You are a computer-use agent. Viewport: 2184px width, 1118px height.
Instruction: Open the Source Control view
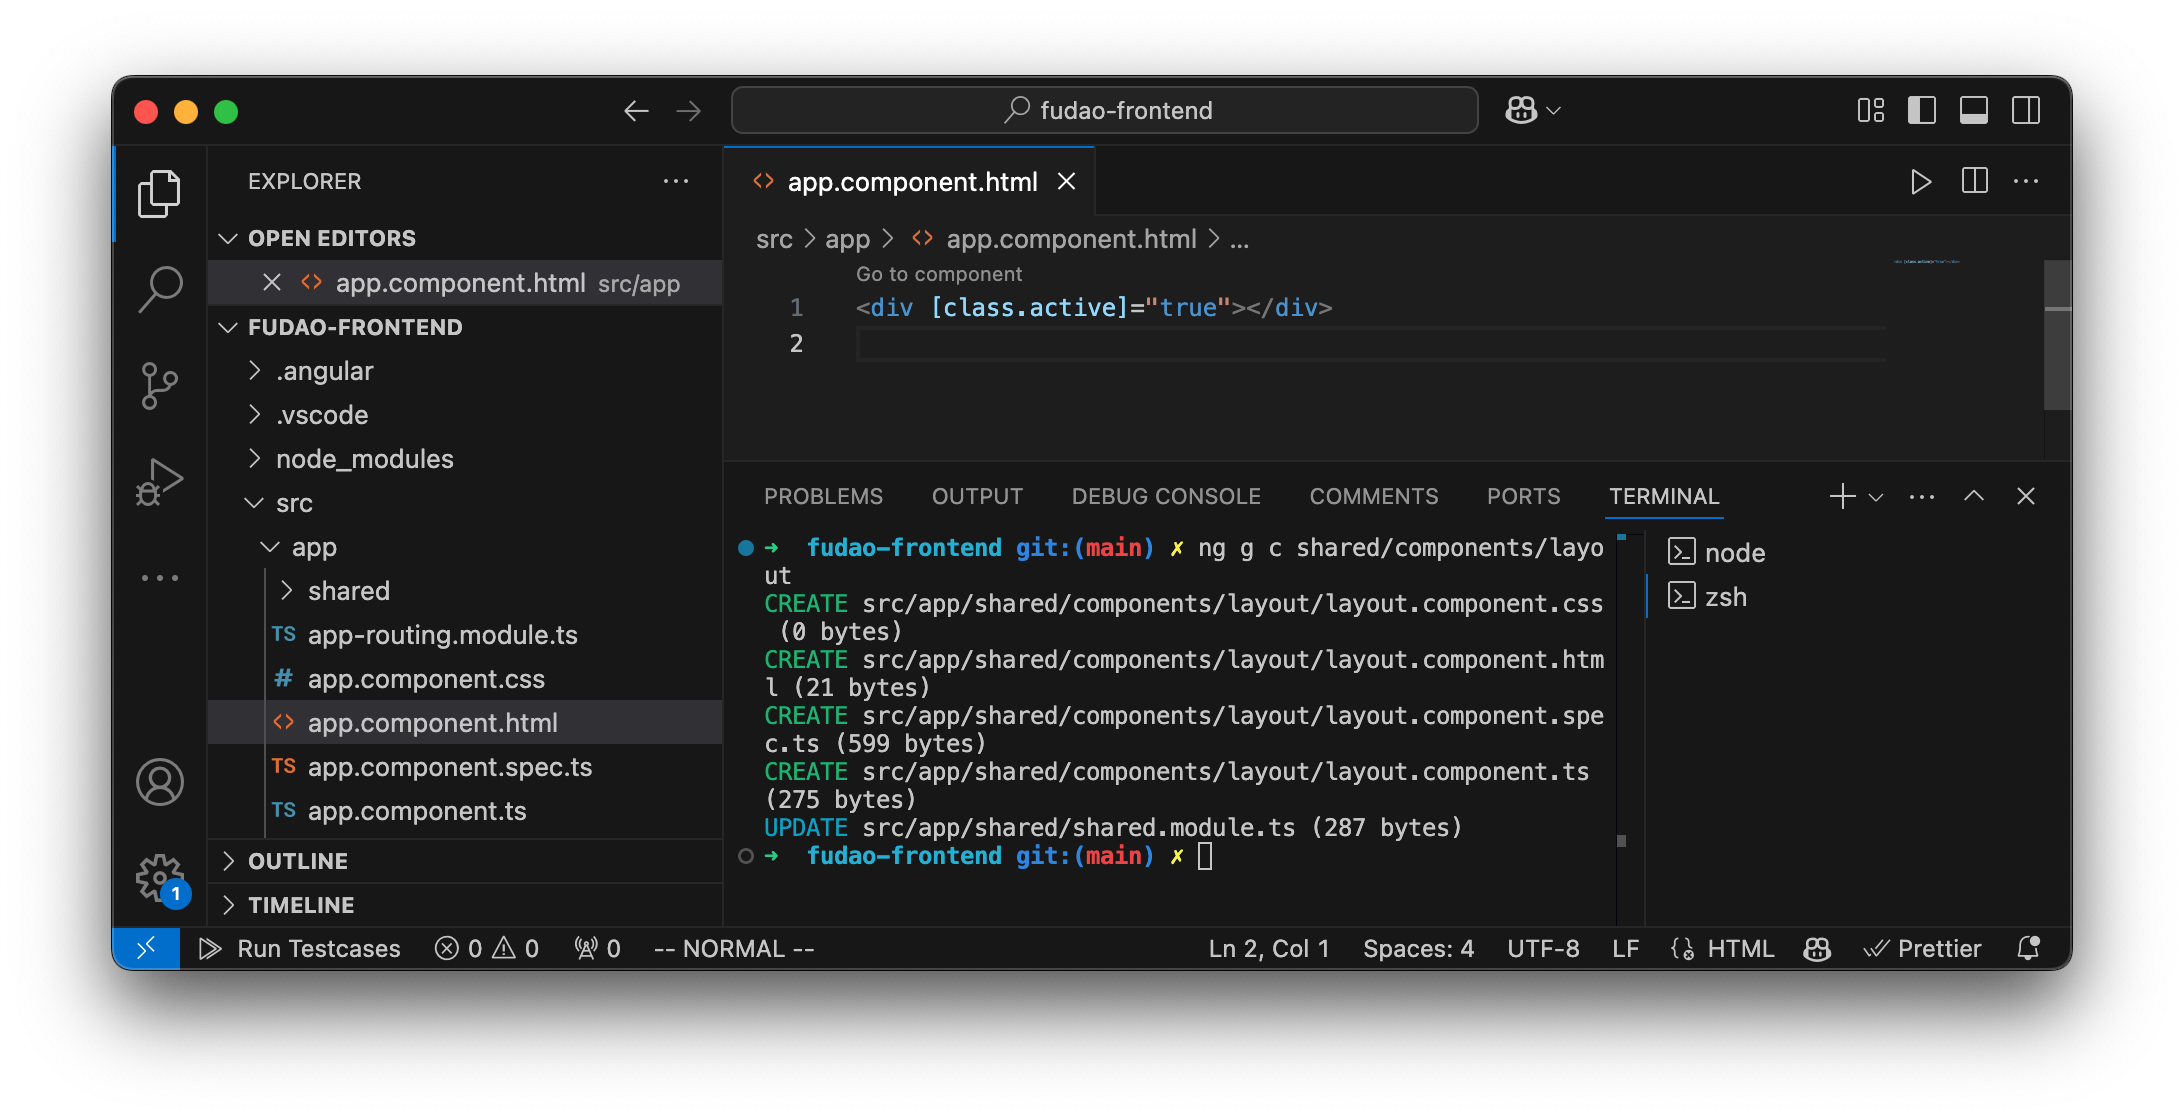(160, 385)
